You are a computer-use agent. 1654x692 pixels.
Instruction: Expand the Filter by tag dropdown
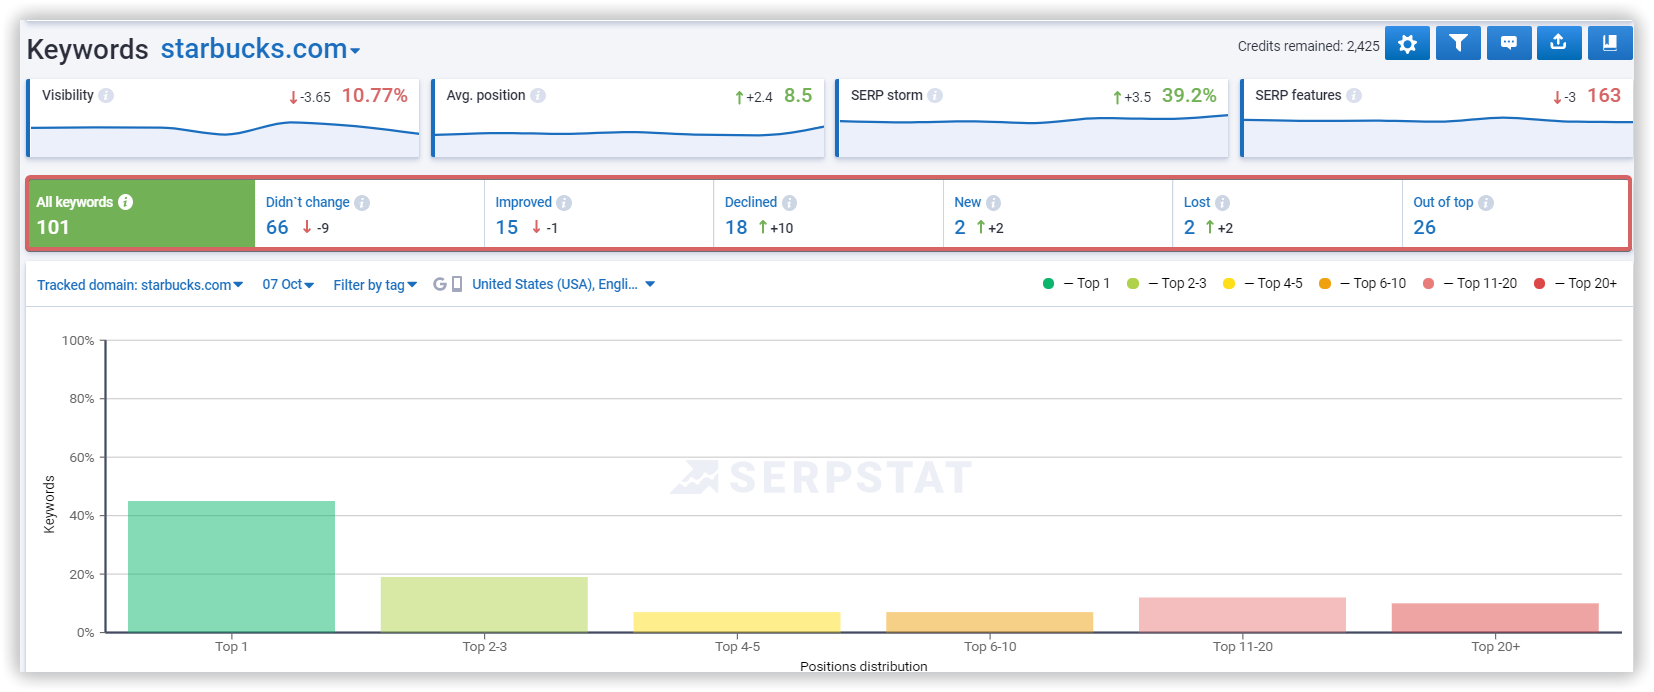tap(375, 285)
